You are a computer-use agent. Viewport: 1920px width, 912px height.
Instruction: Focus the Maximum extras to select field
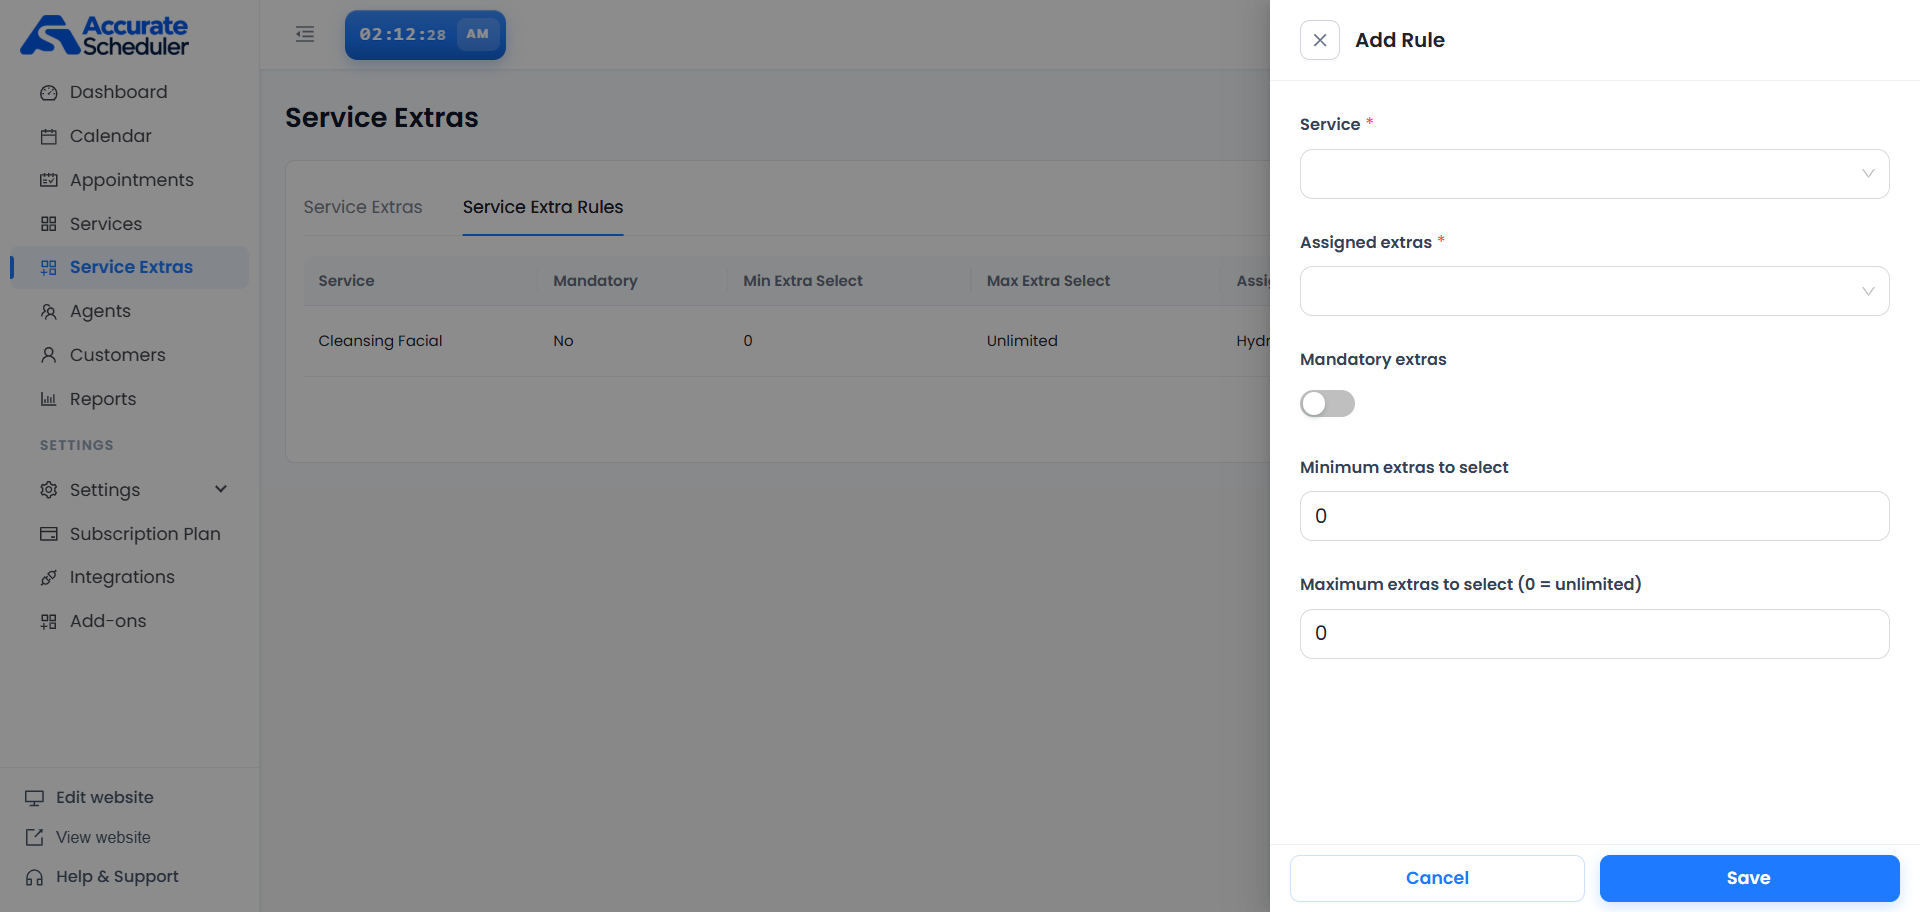(x=1594, y=634)
